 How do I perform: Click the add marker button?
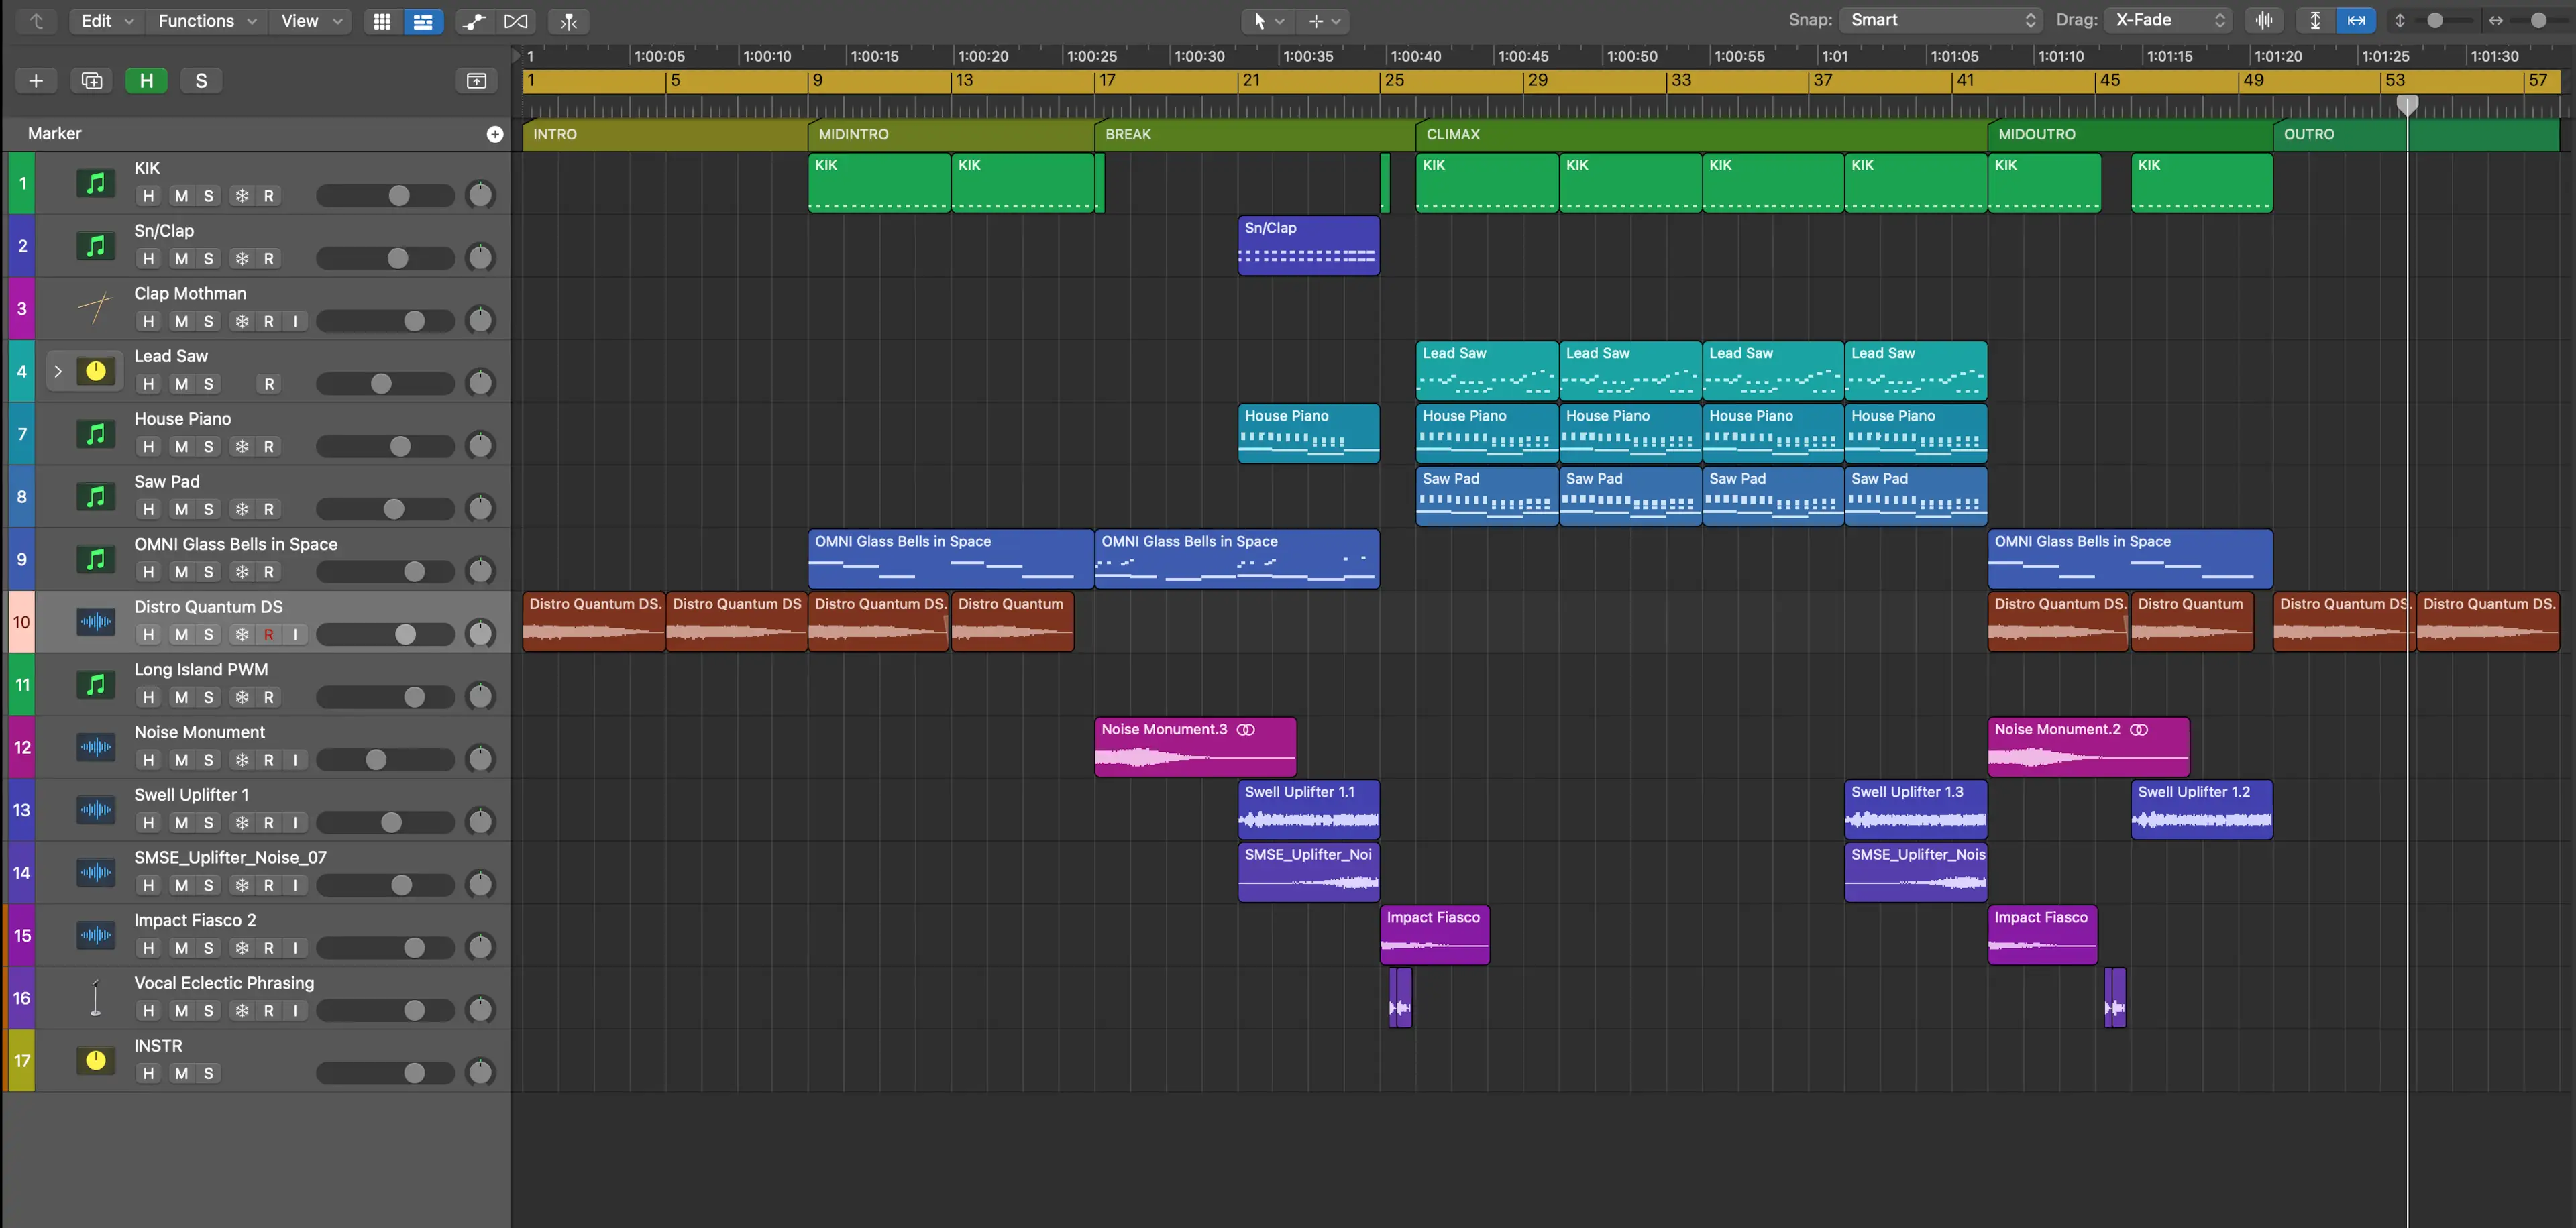[494, 133]
